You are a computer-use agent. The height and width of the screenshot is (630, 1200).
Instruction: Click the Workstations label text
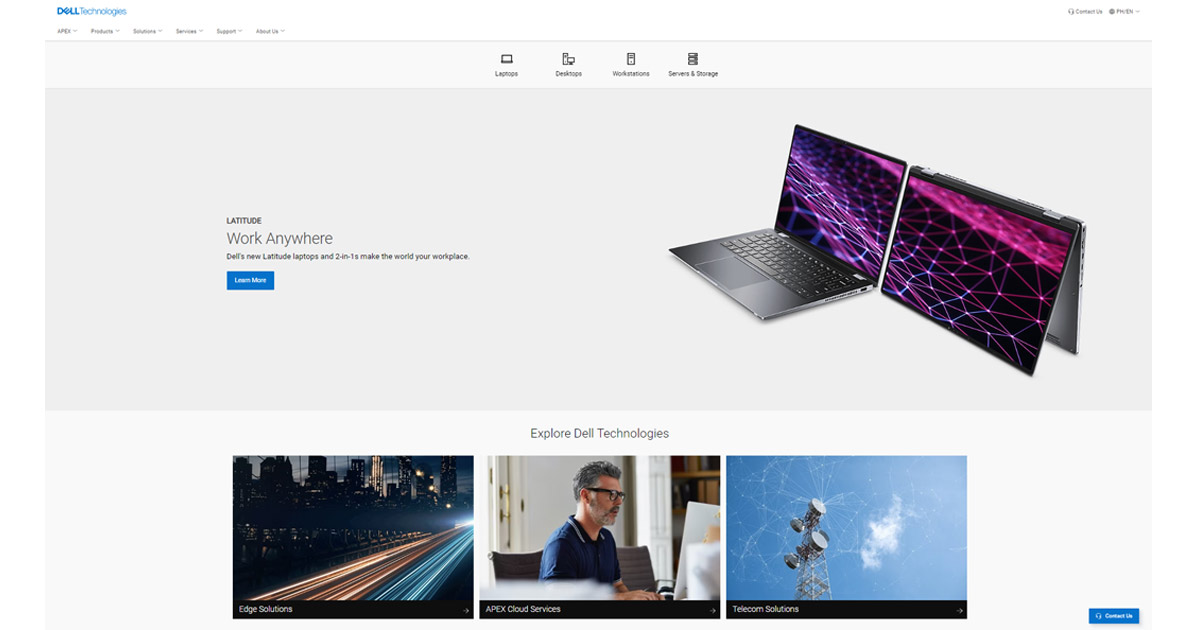[631, 74]
